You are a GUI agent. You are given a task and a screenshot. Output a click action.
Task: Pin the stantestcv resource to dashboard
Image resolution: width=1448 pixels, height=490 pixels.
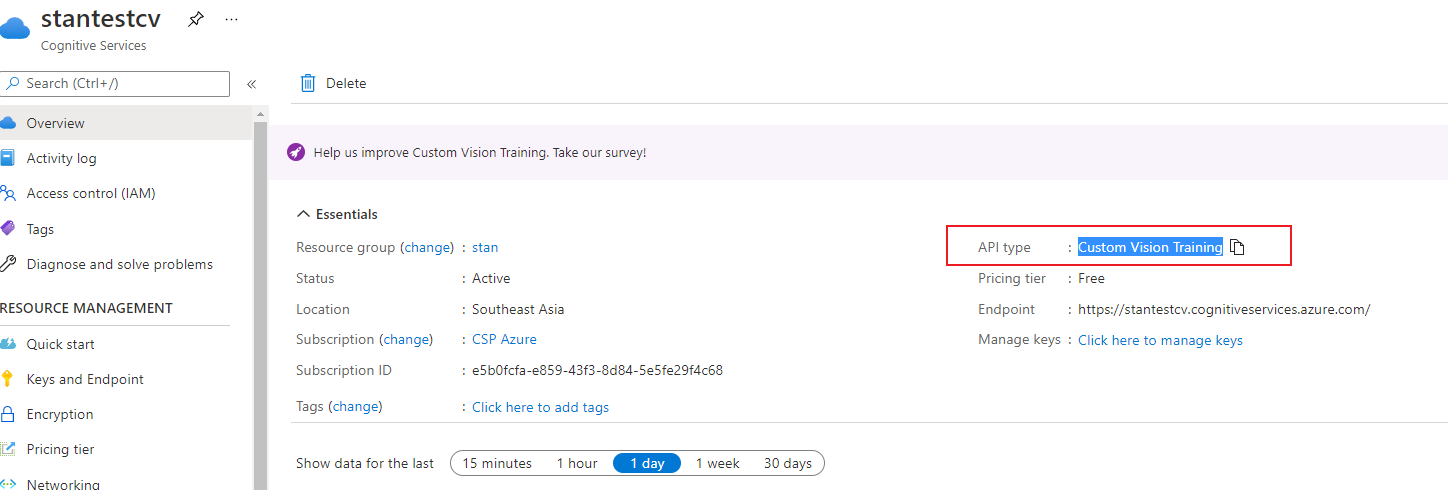(x=195, y=19)
